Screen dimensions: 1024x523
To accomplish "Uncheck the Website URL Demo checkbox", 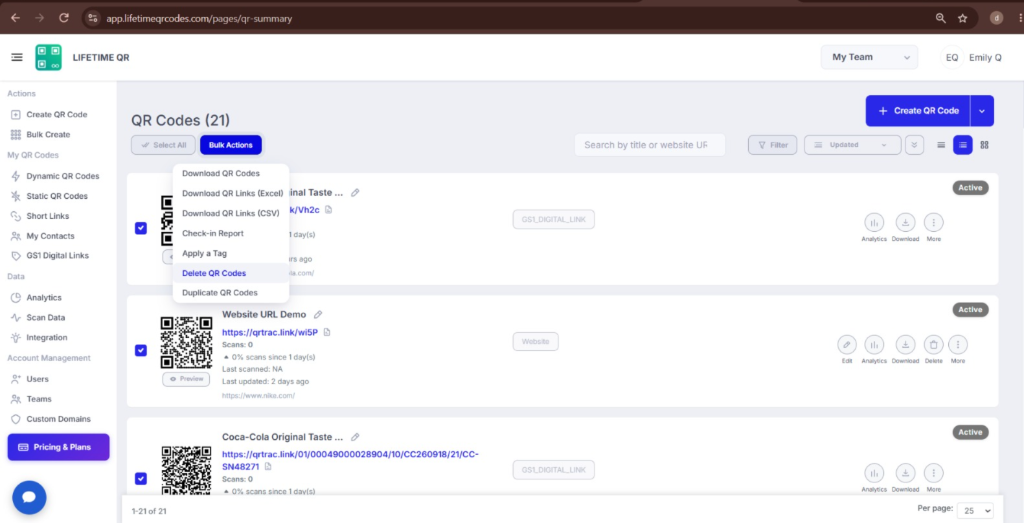I will pos(140,351).
